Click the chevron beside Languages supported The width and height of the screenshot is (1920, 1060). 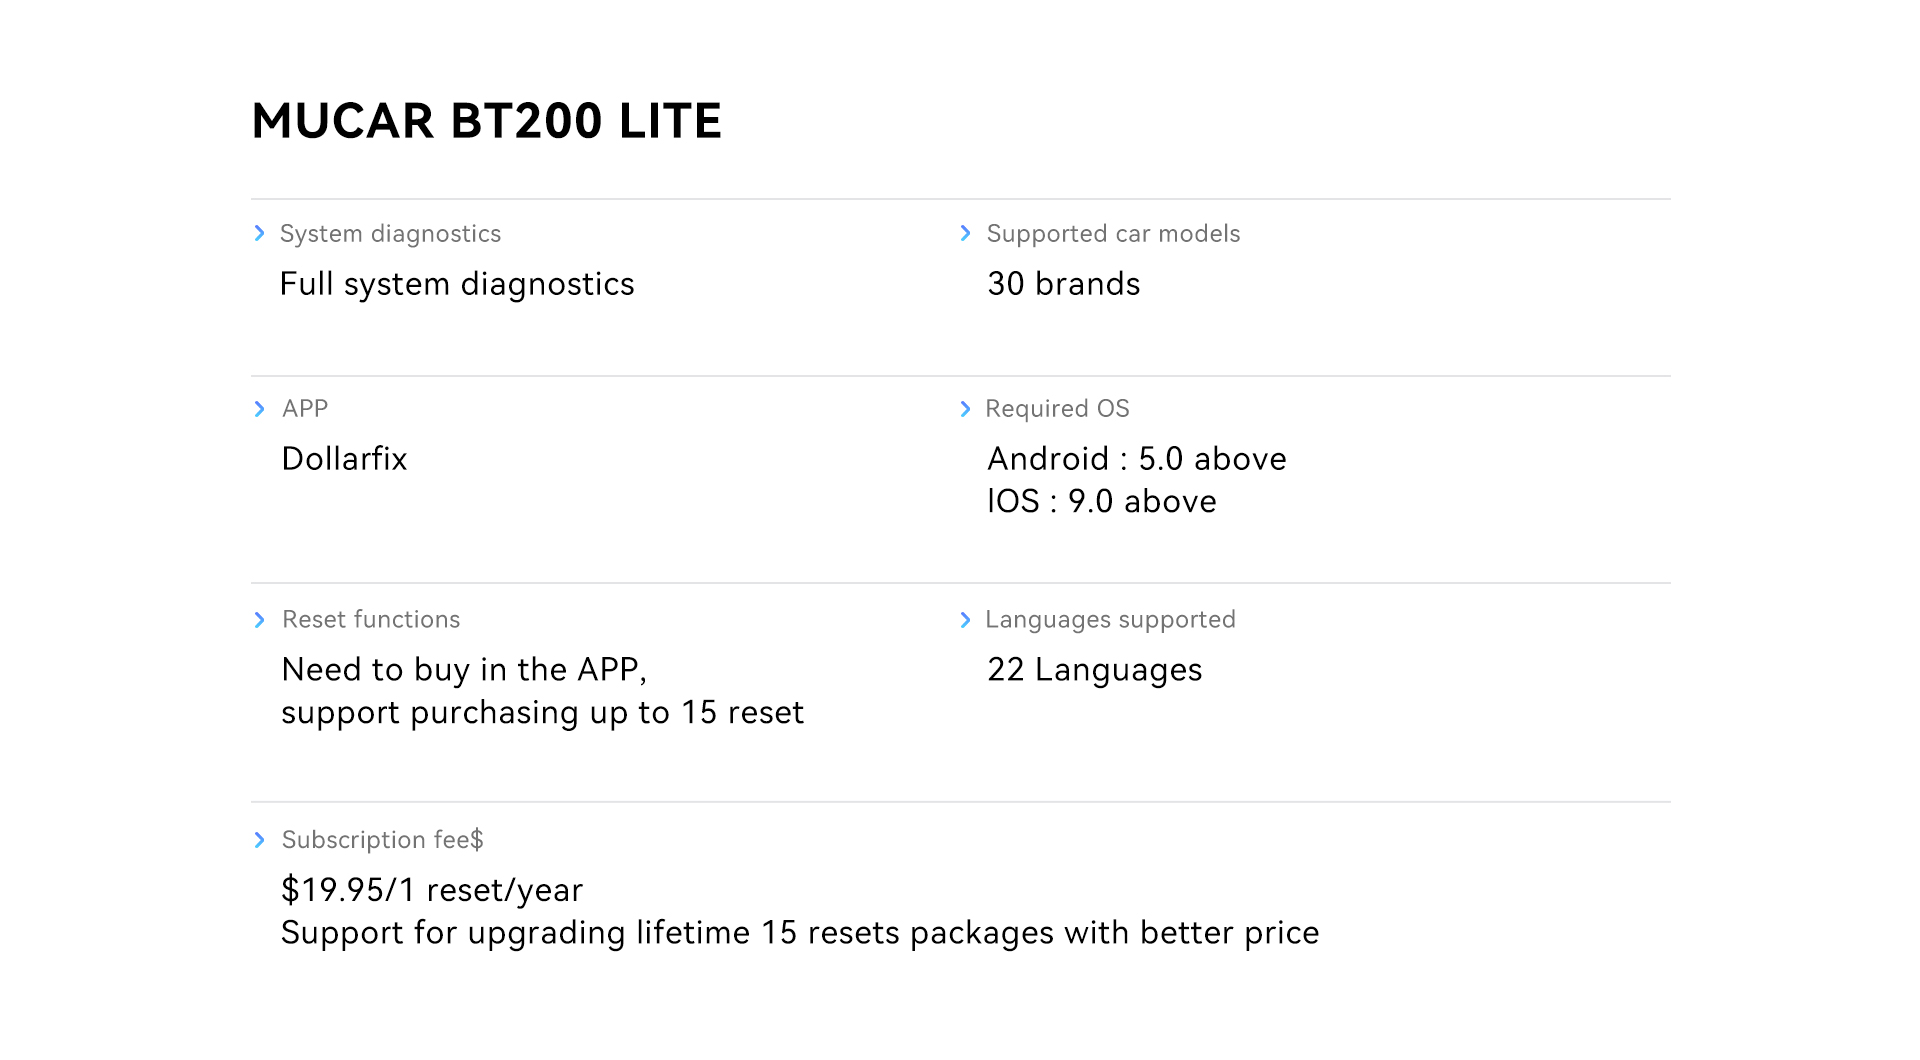[x=965, y=620]
